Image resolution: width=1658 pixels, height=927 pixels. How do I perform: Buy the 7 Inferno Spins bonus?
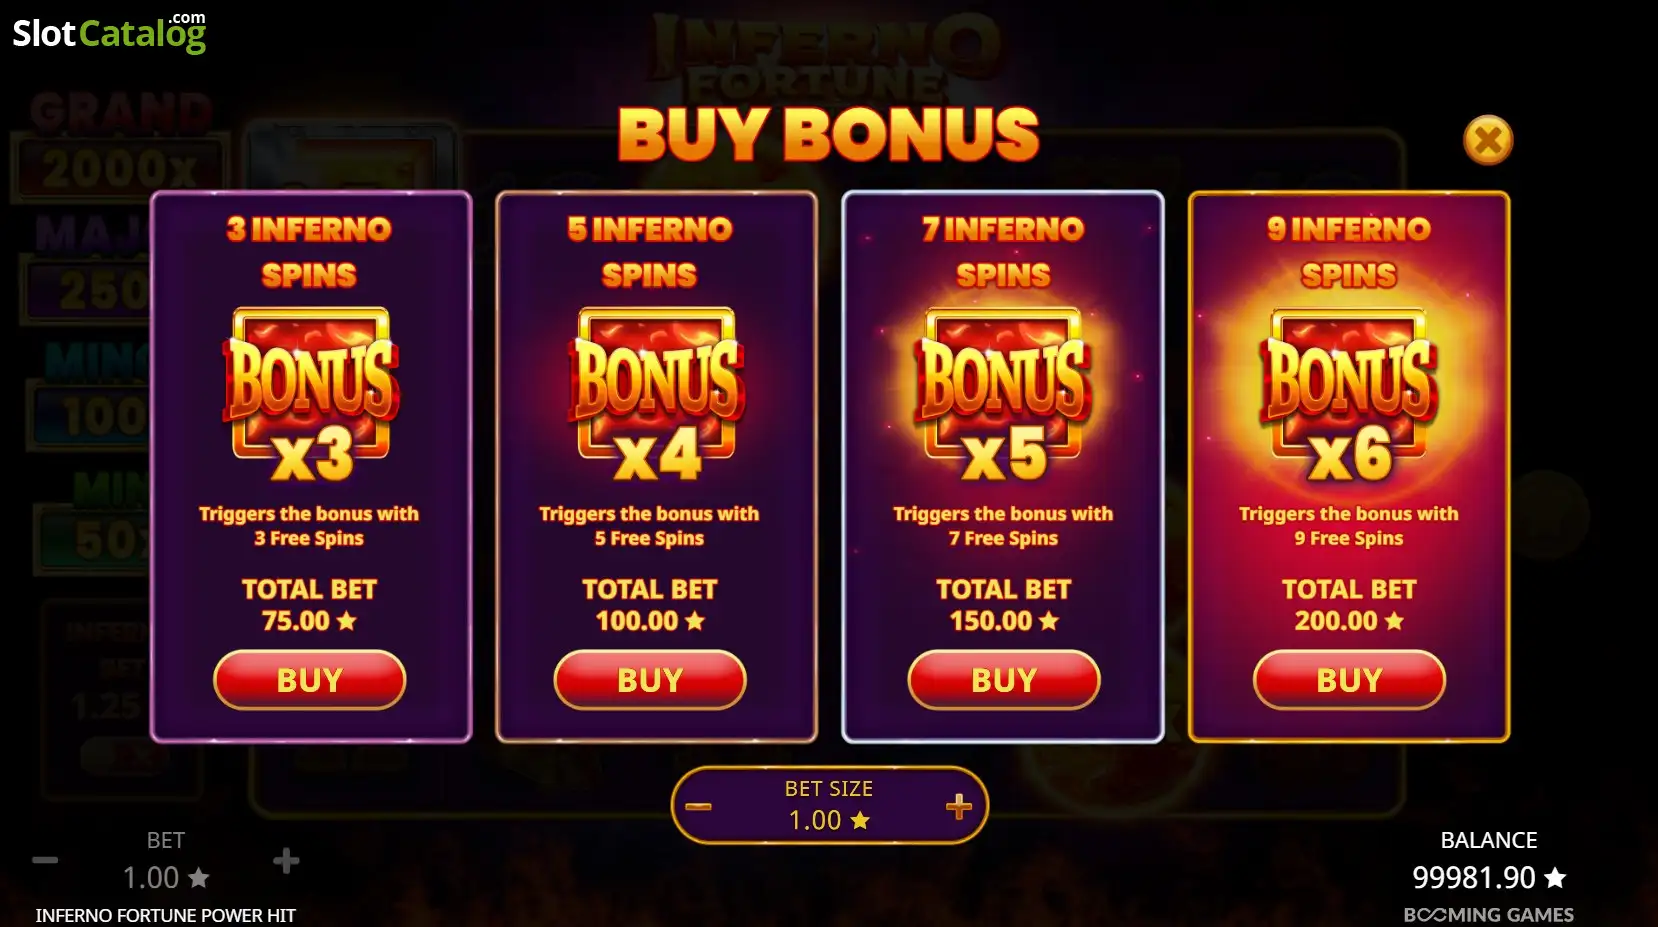point(1004,680)
